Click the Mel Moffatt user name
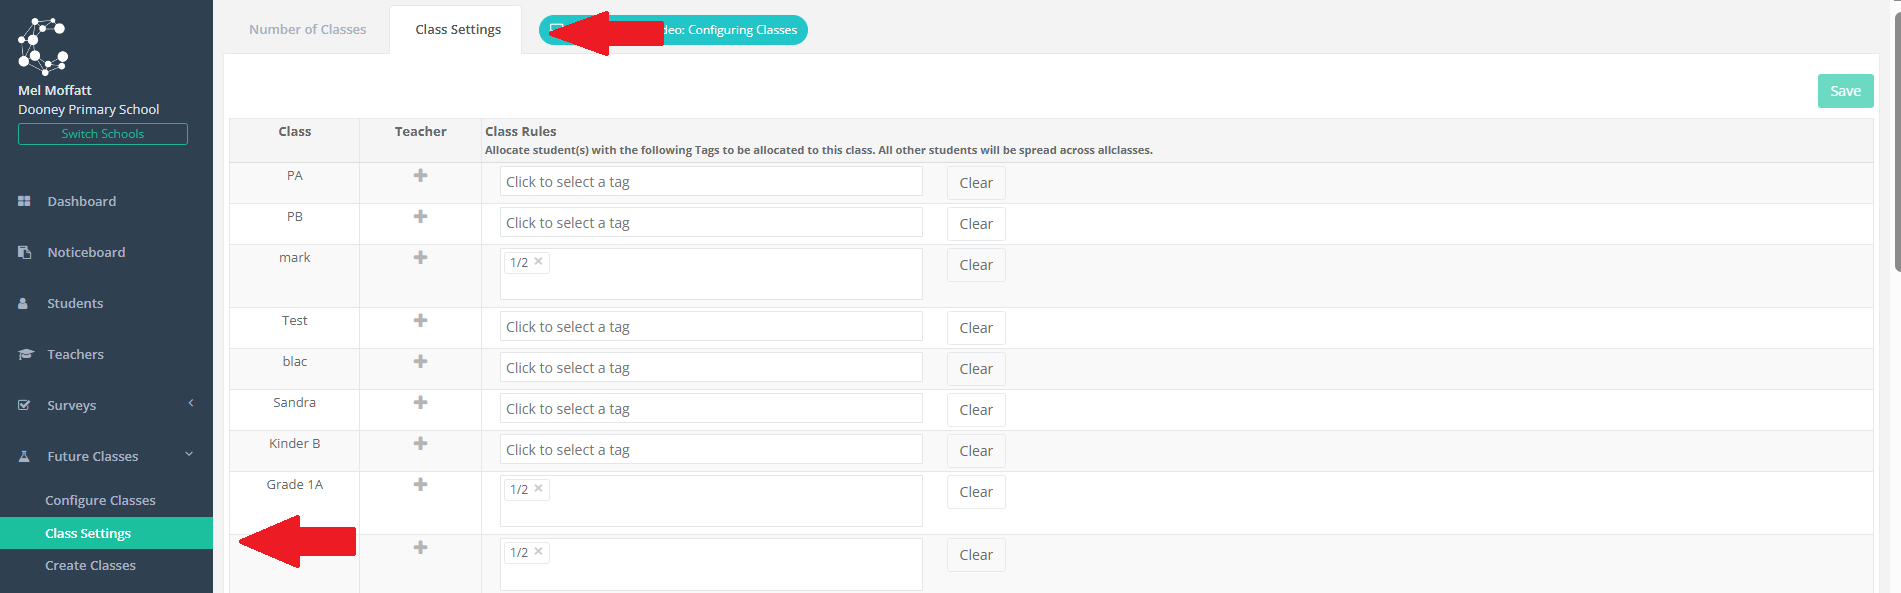 click(55, 90)
